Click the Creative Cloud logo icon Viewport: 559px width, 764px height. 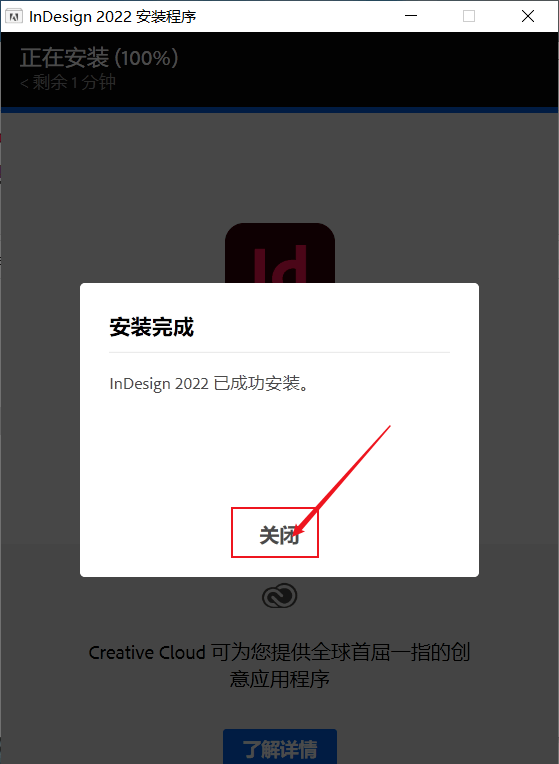coord(280,596)
